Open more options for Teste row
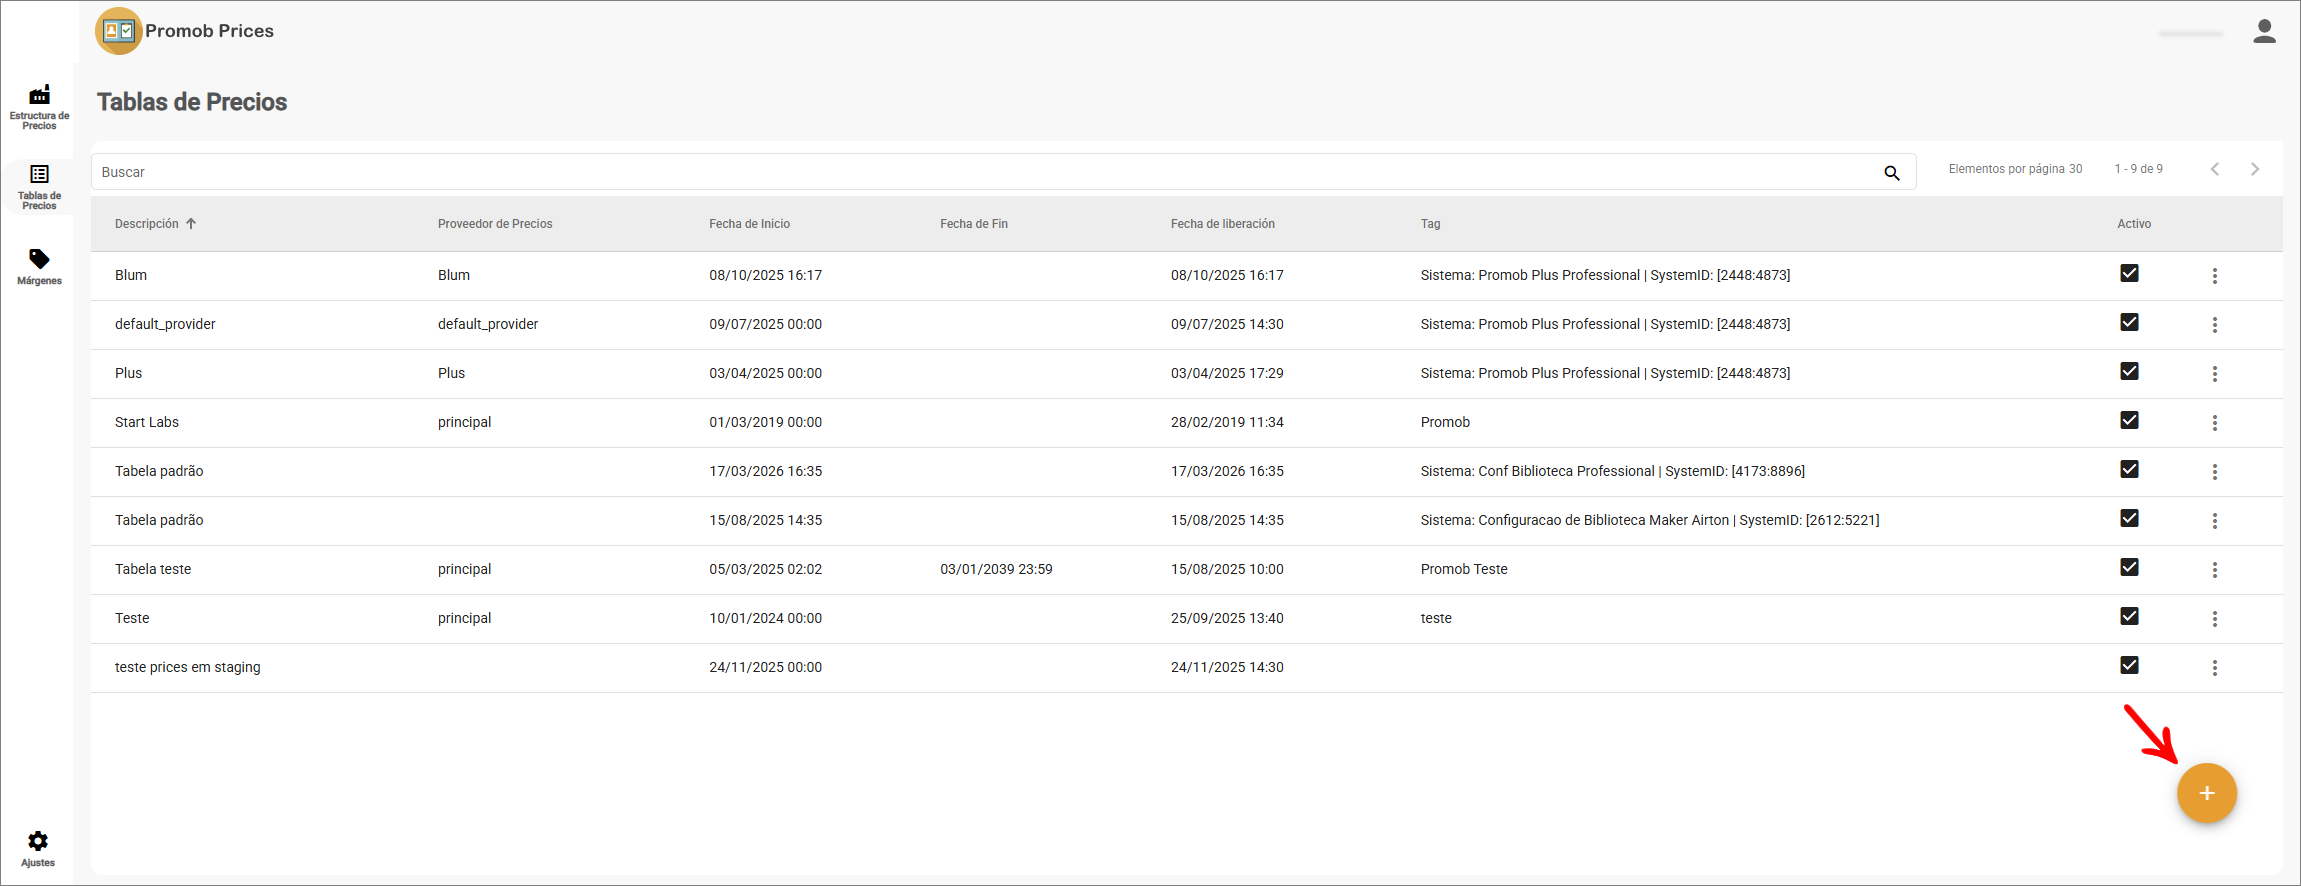This screenshot has width=2301, height=886. point(2214,619)
